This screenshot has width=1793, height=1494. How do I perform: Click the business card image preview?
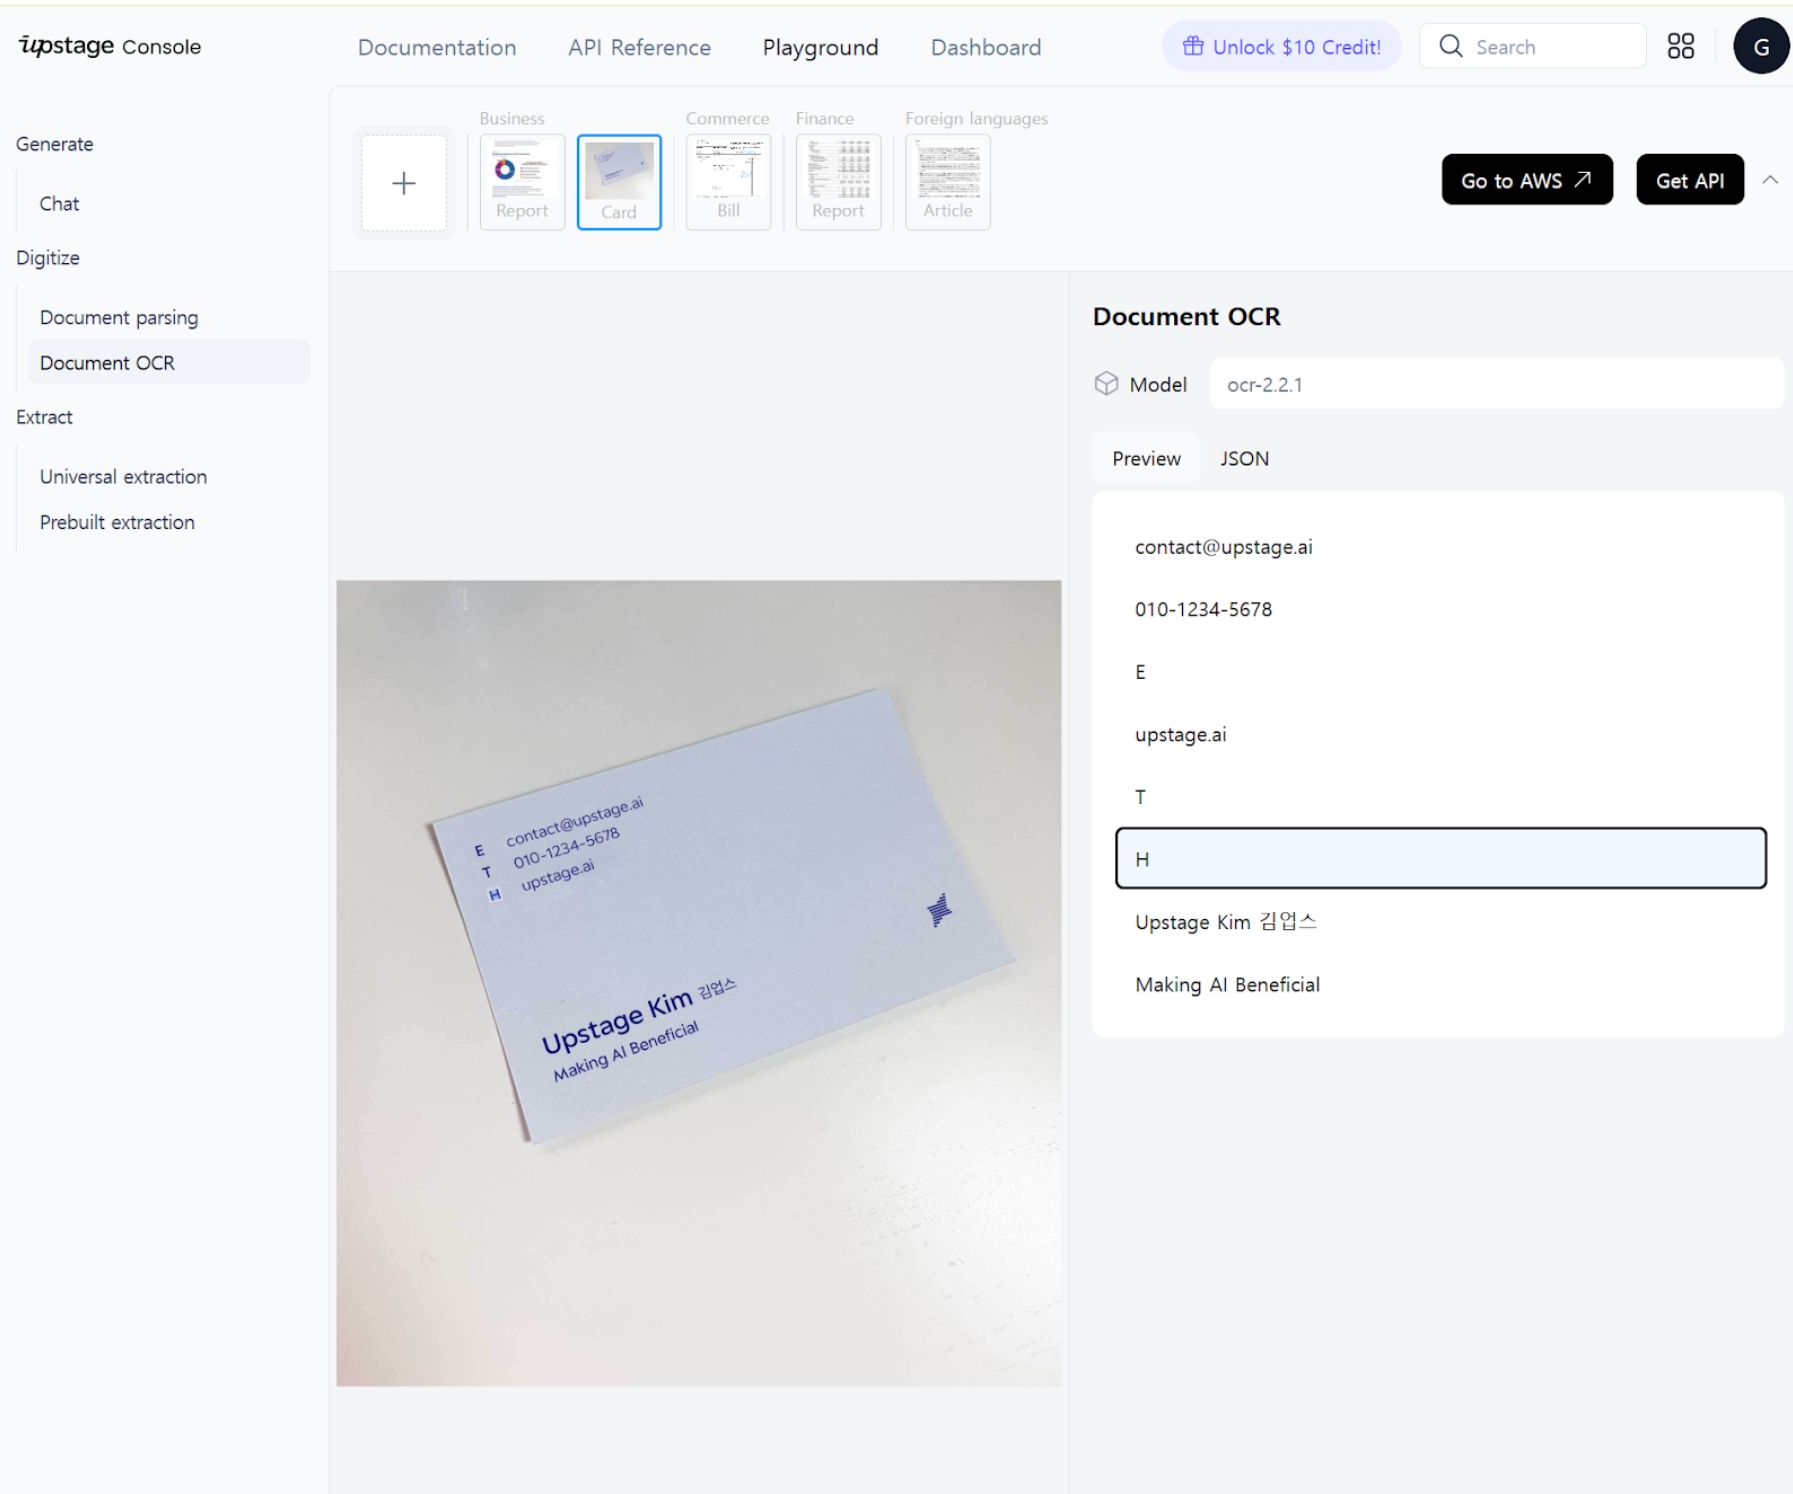point(699,983)
